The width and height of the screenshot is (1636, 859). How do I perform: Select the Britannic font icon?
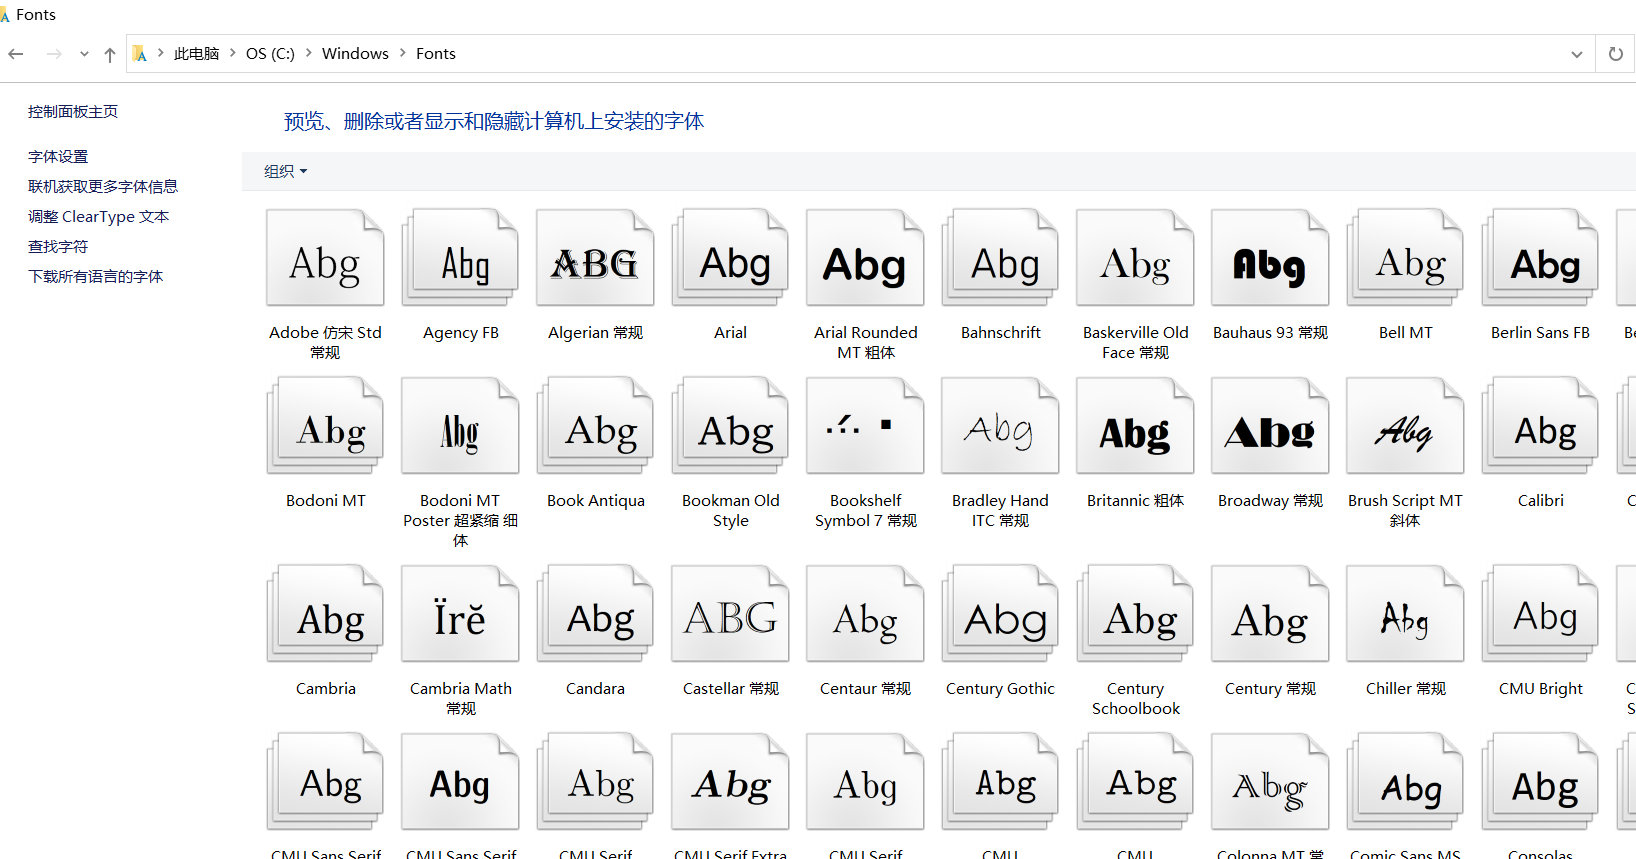(1135, 426)
